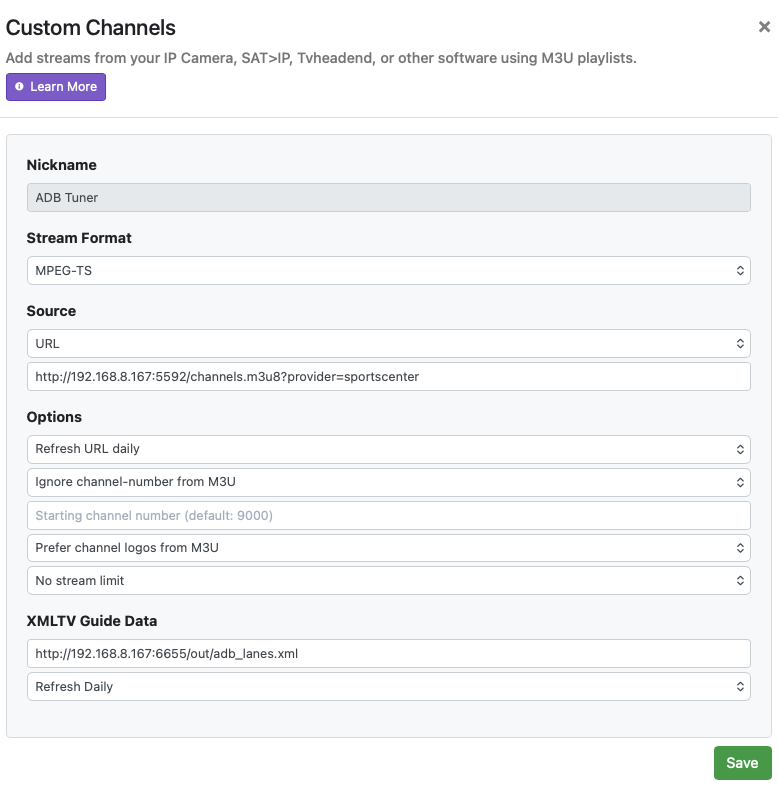Focus the Starting channel number field
Viewport: 778px width, 785px height.
pos(388,516)
